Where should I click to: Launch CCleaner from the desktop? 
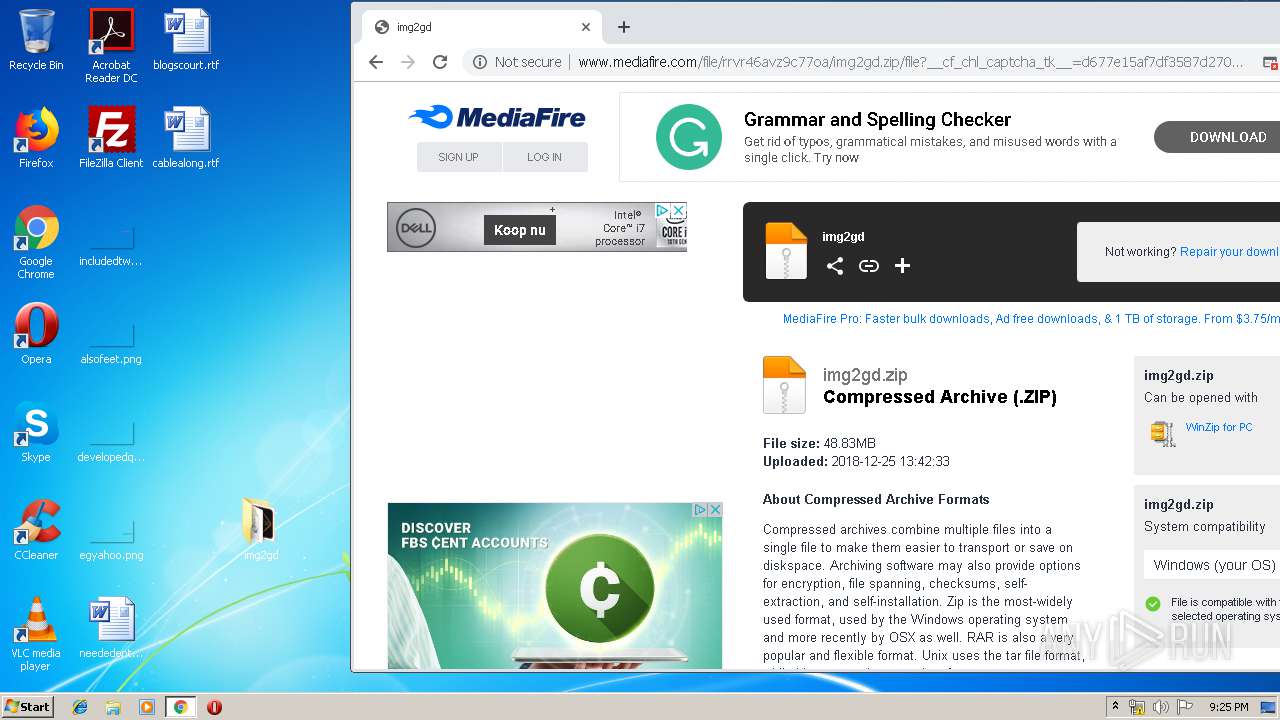coord(36,530)
